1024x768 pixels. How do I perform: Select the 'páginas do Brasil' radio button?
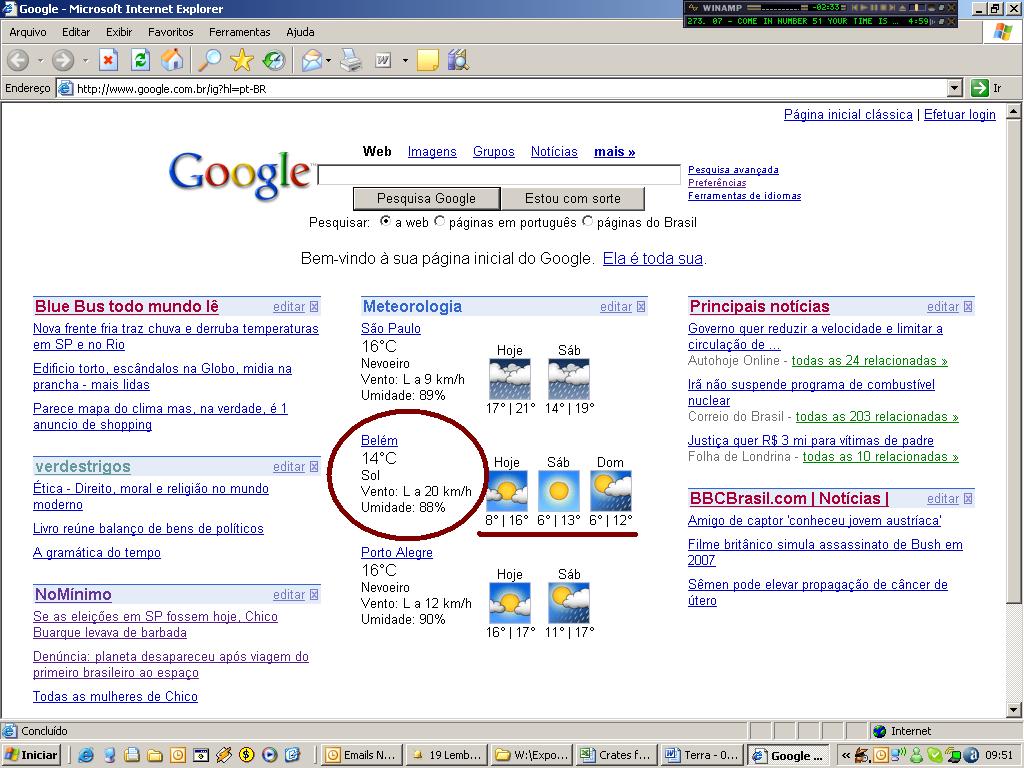point(587,221)
